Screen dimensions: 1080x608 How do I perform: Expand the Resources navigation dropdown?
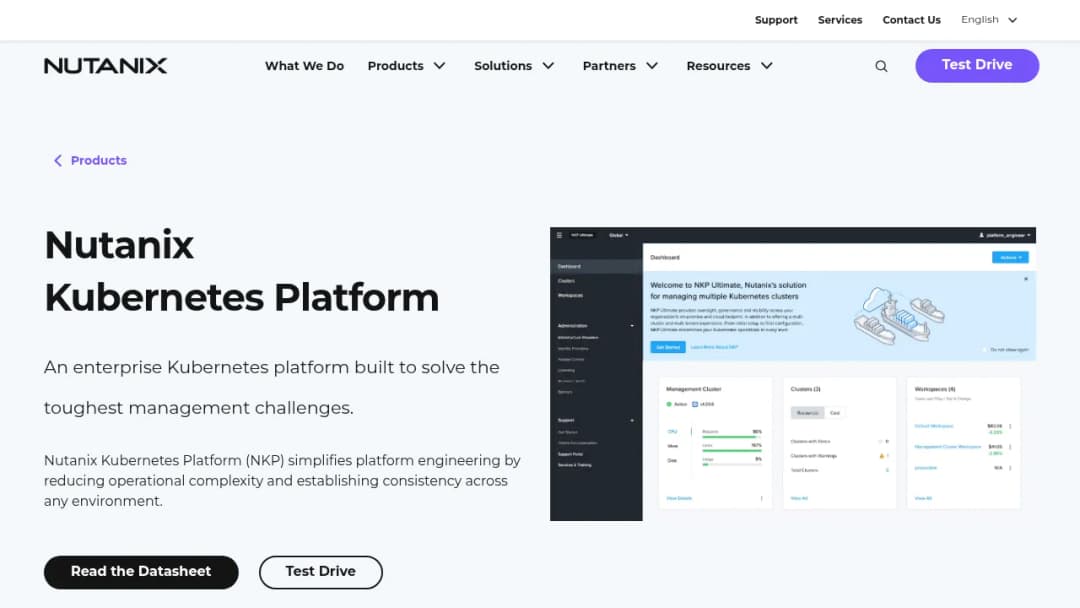[729, 66]
